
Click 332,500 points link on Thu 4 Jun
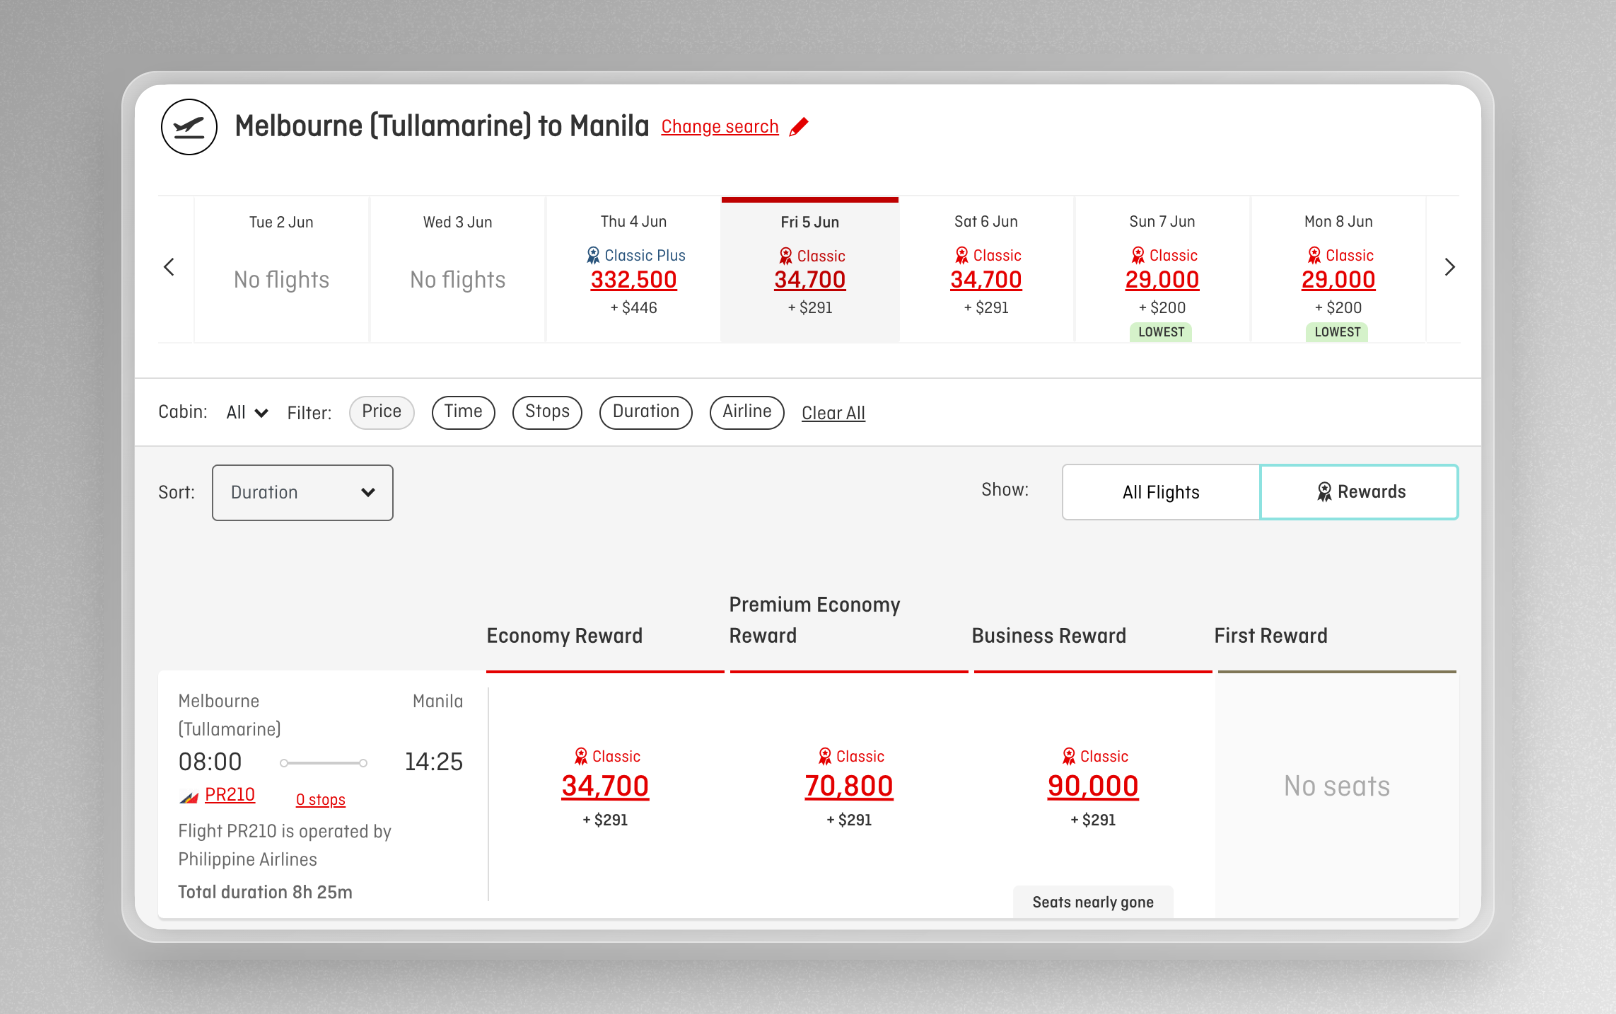pos(634,280)
